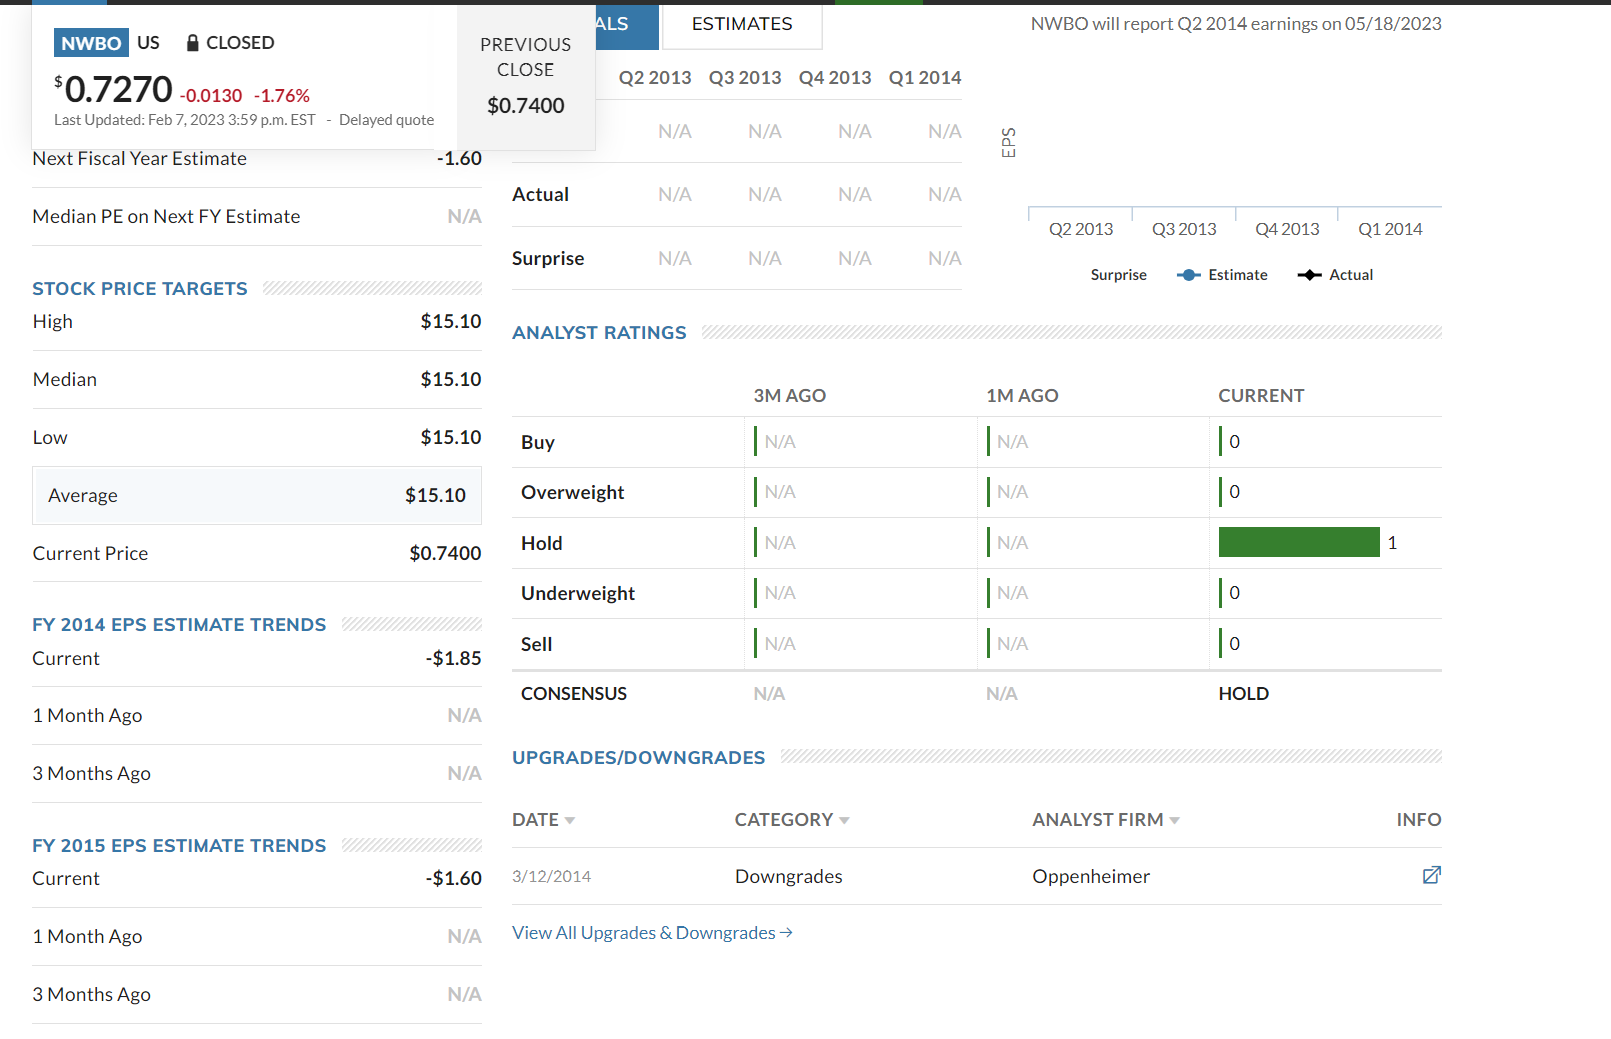
Task: Click the Oppenheimer analyst firm name
Action: 1091,877
